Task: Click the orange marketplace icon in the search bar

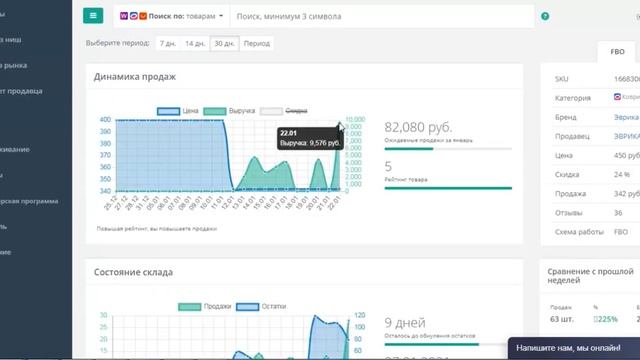Action: coord(143,16)
